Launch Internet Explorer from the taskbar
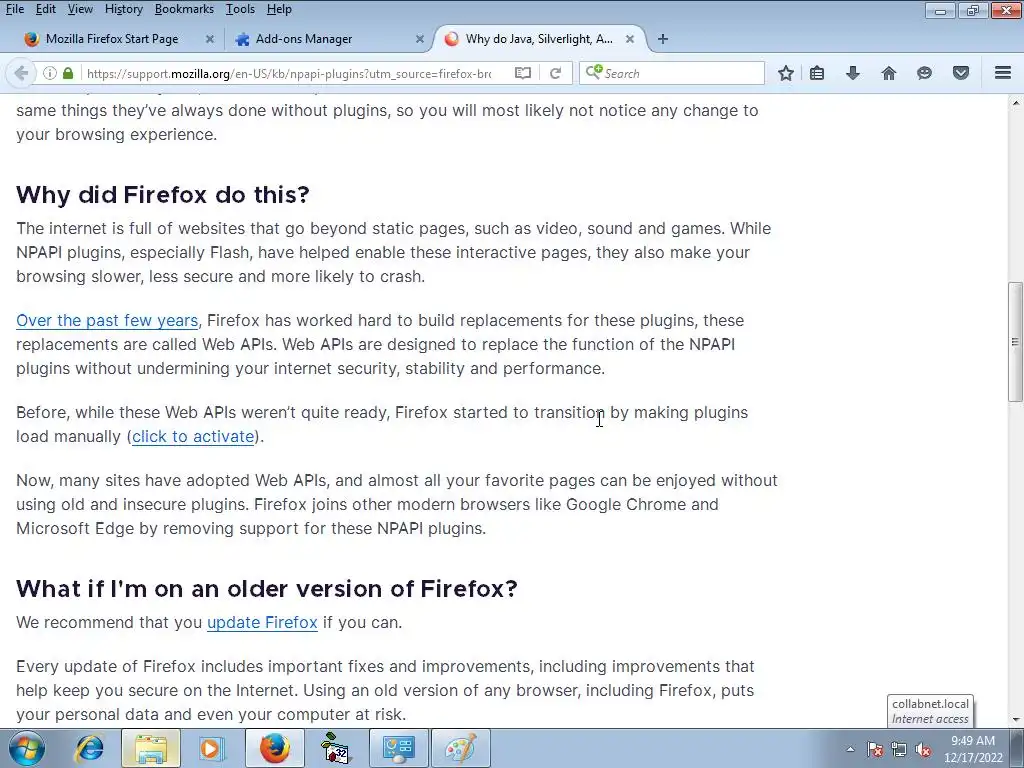The width and height of the screenshot is (1024, 768). click(88, 748)
